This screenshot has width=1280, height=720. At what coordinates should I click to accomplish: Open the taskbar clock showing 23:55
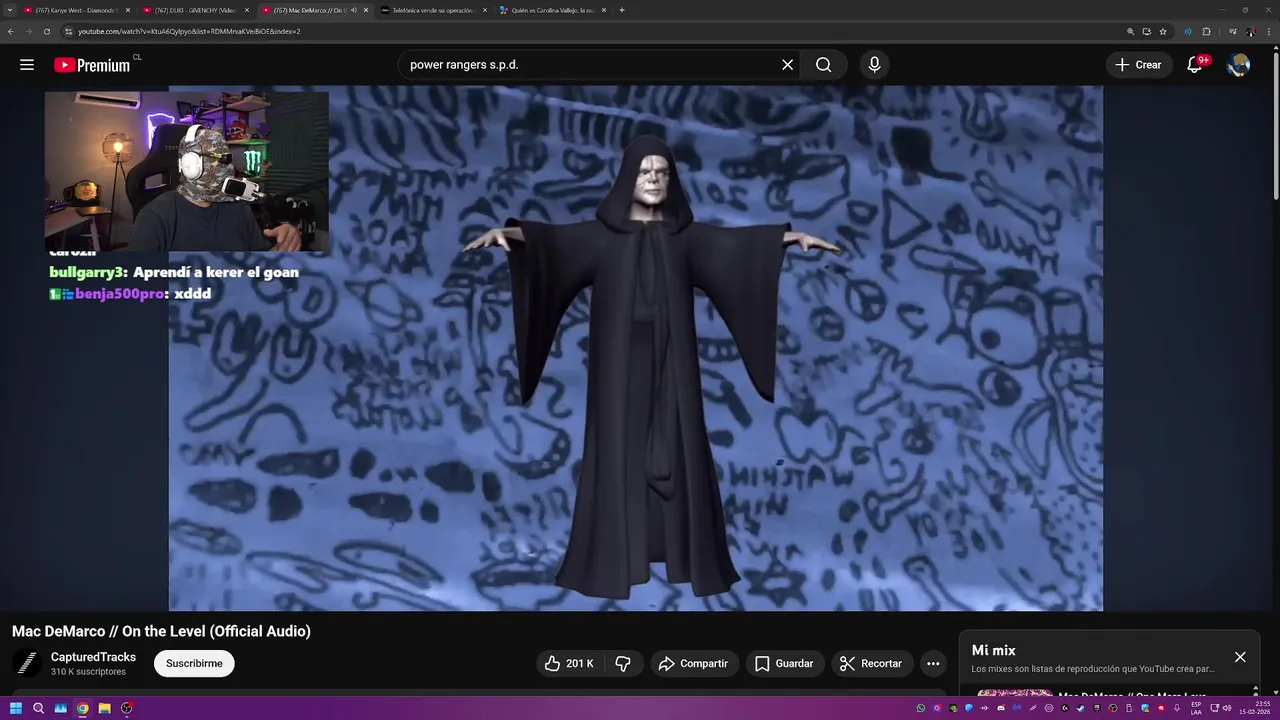point(1257,708)
